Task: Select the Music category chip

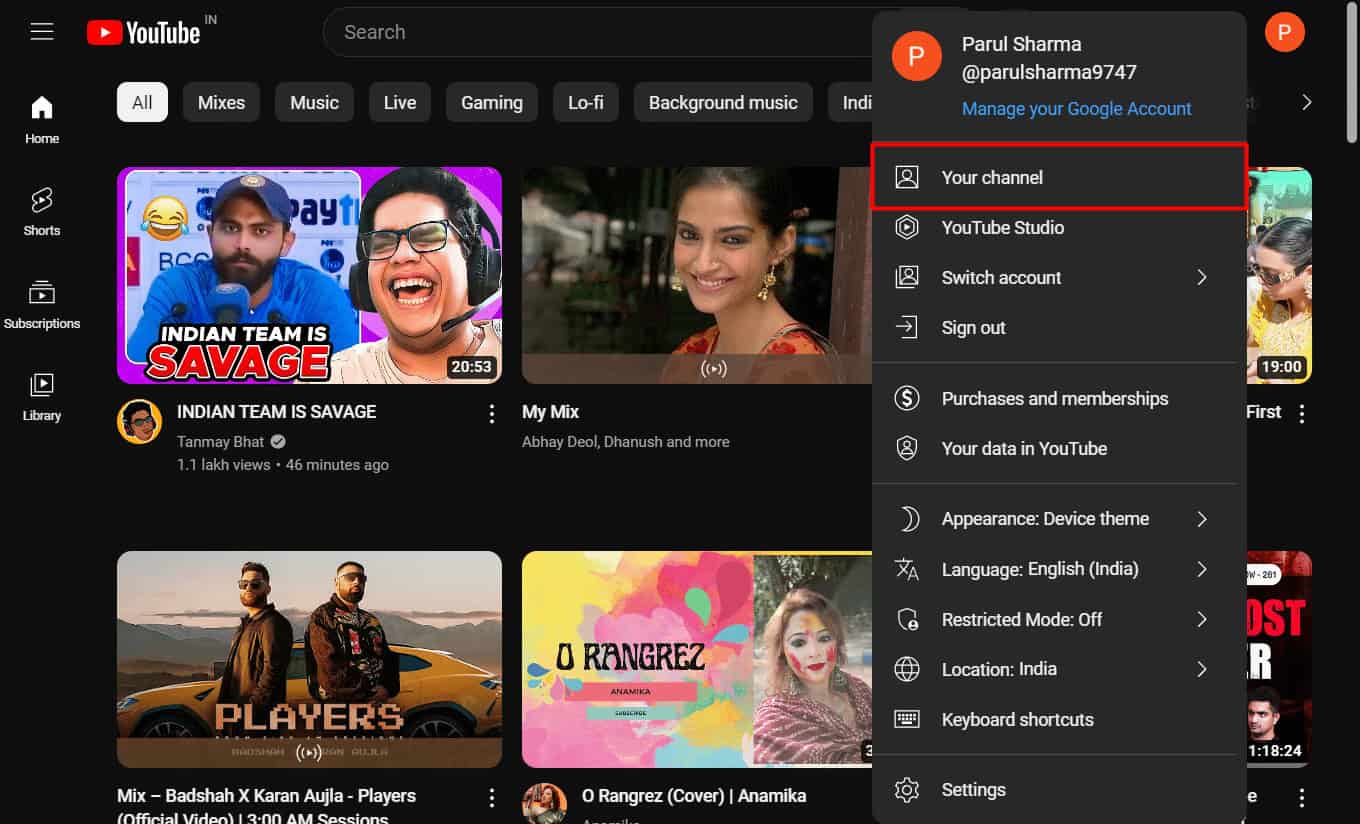Action: pyautogui.click(x=314, y=101)
